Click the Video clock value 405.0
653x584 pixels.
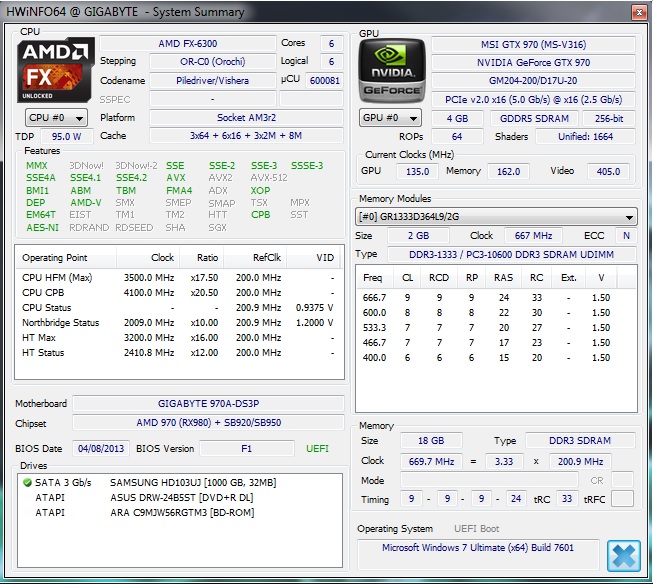[x=608, y=171]
